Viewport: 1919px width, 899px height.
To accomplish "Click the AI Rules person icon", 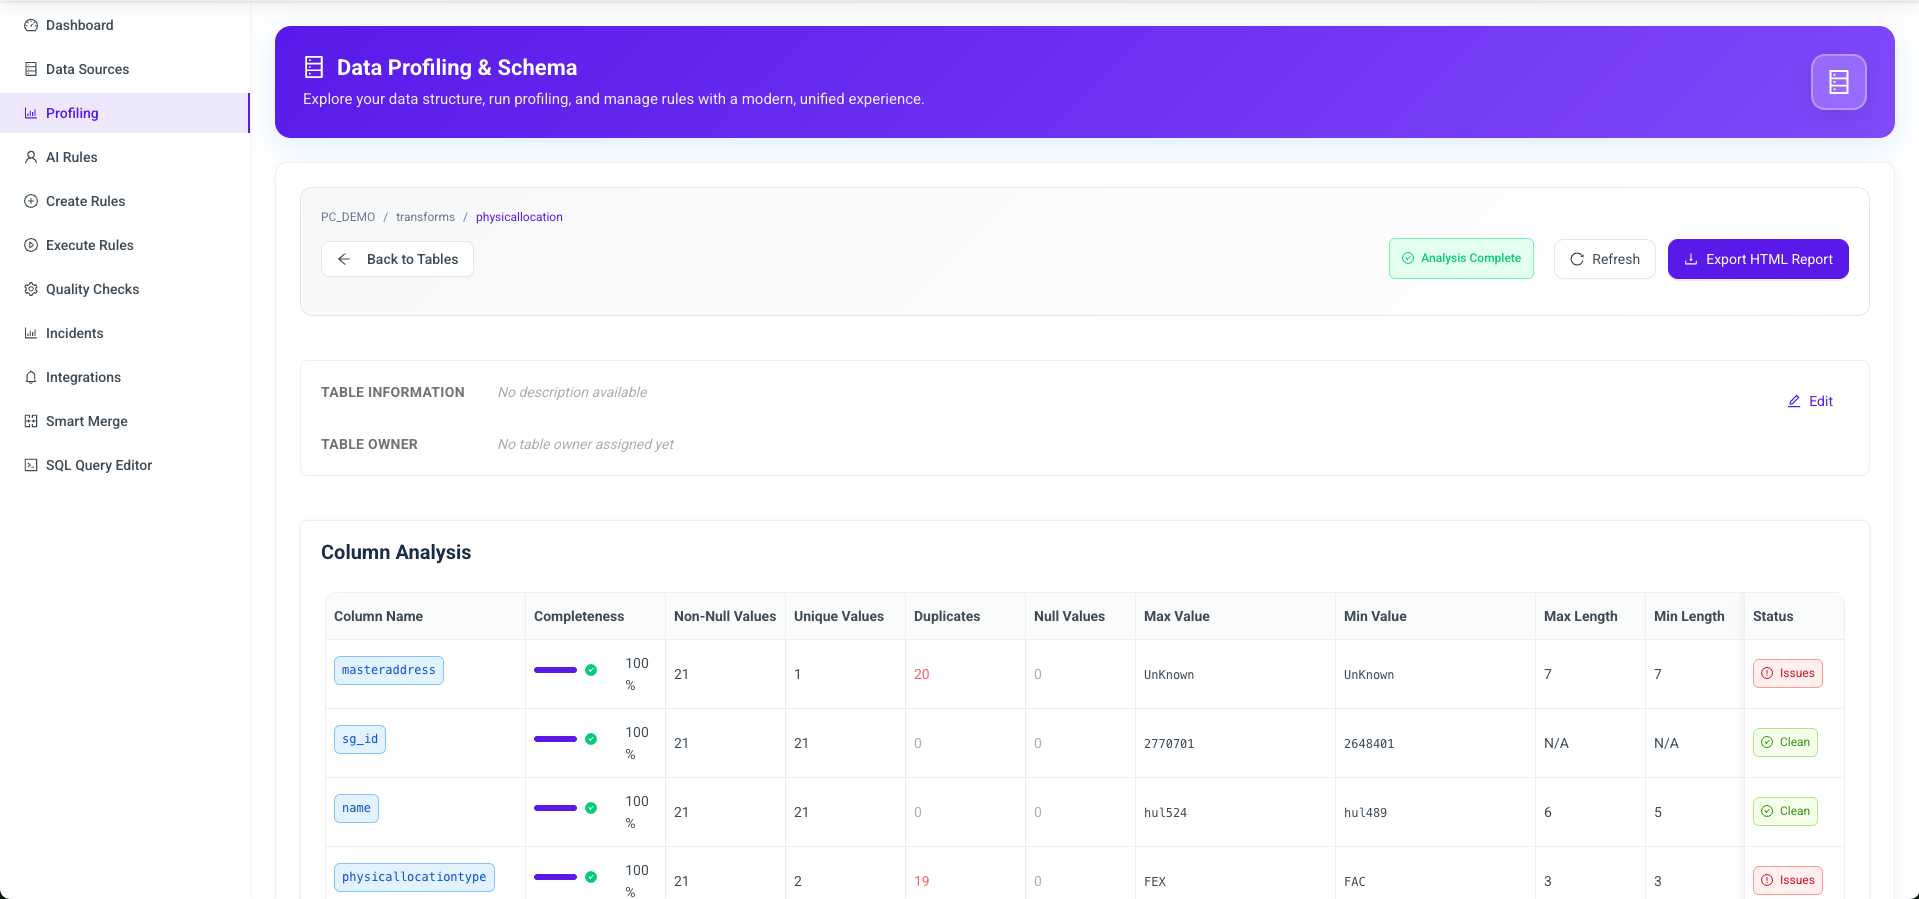I will coord(31,157).
